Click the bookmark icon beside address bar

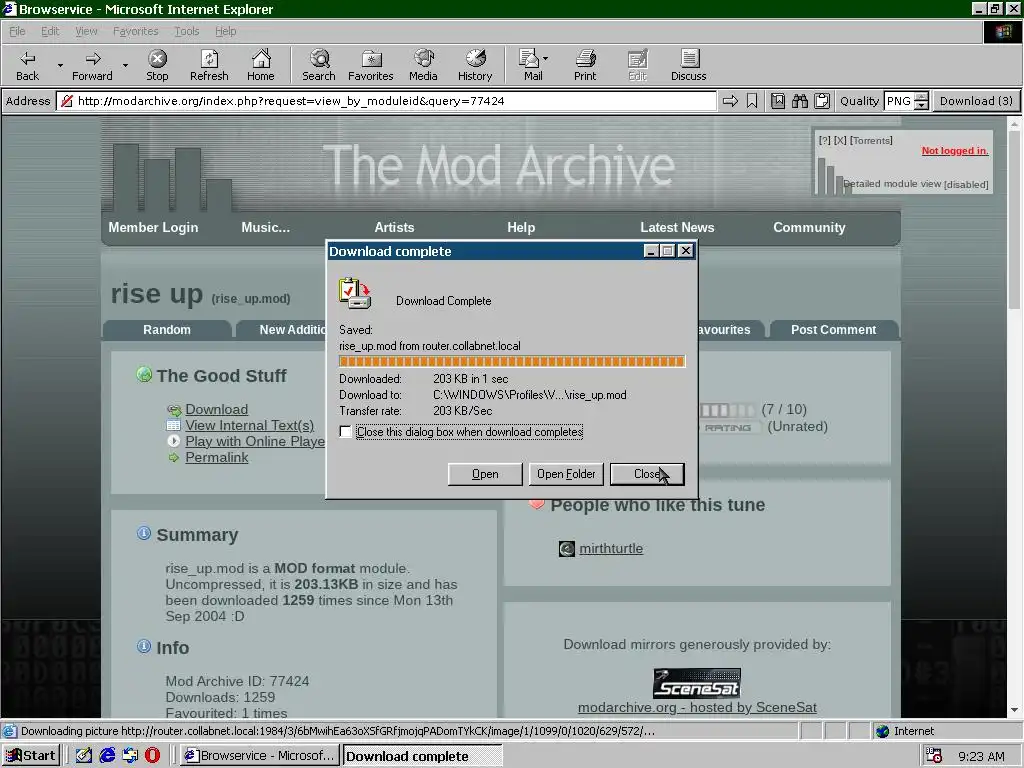(752, 101)
